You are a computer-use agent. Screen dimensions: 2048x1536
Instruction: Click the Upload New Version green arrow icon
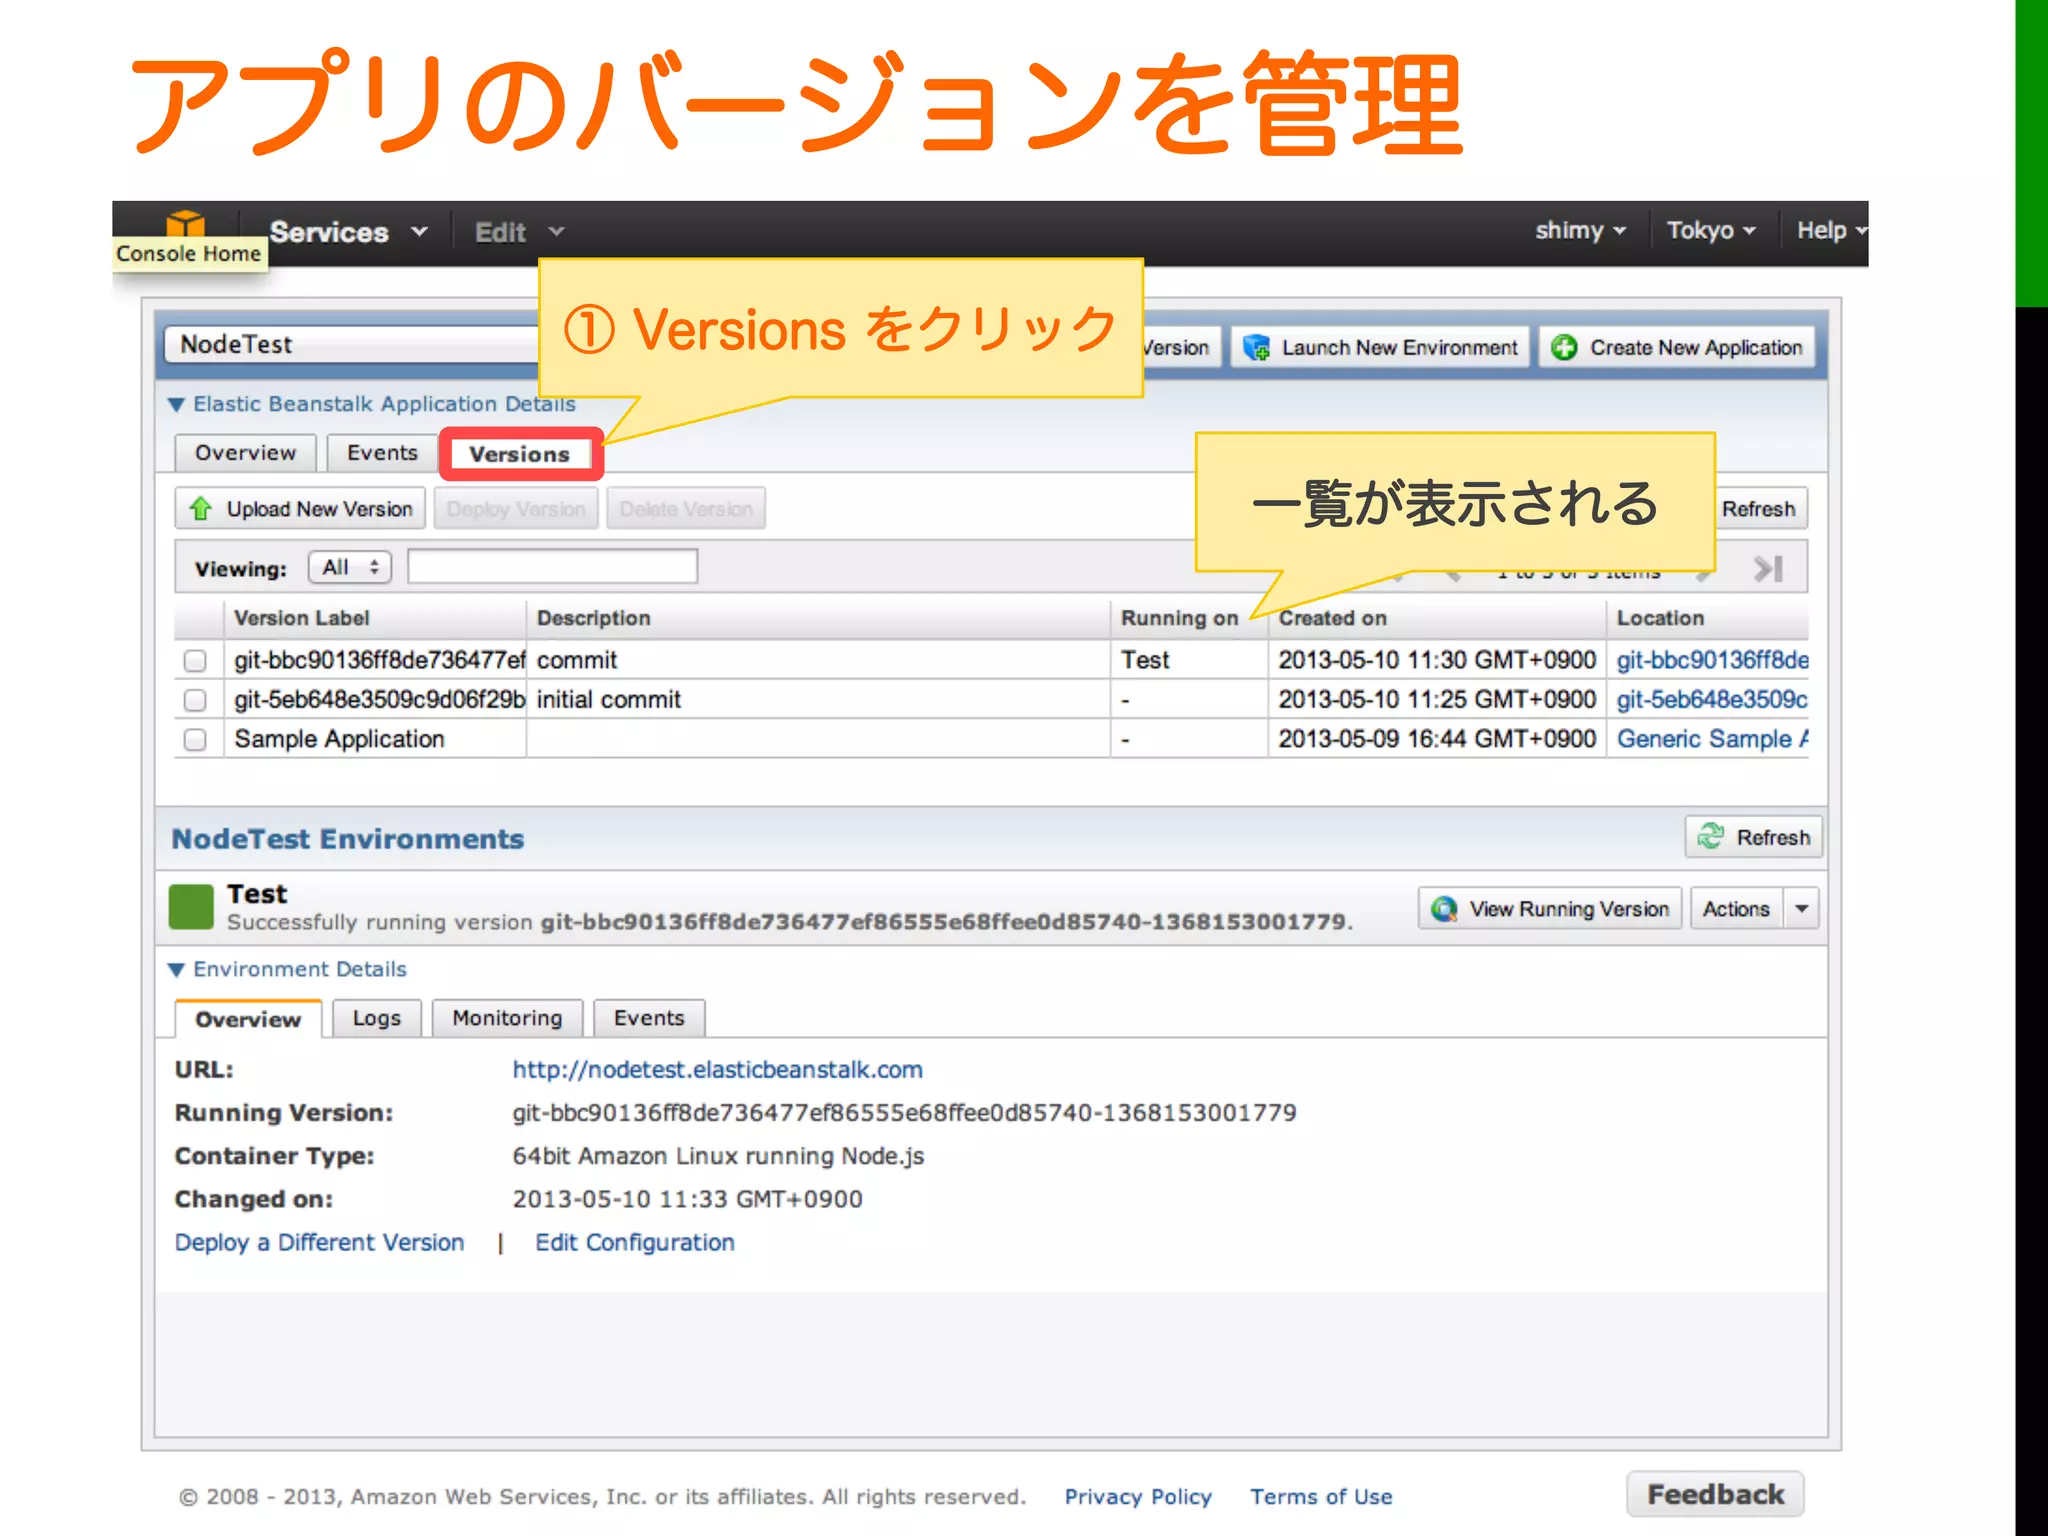pos(201,508)
